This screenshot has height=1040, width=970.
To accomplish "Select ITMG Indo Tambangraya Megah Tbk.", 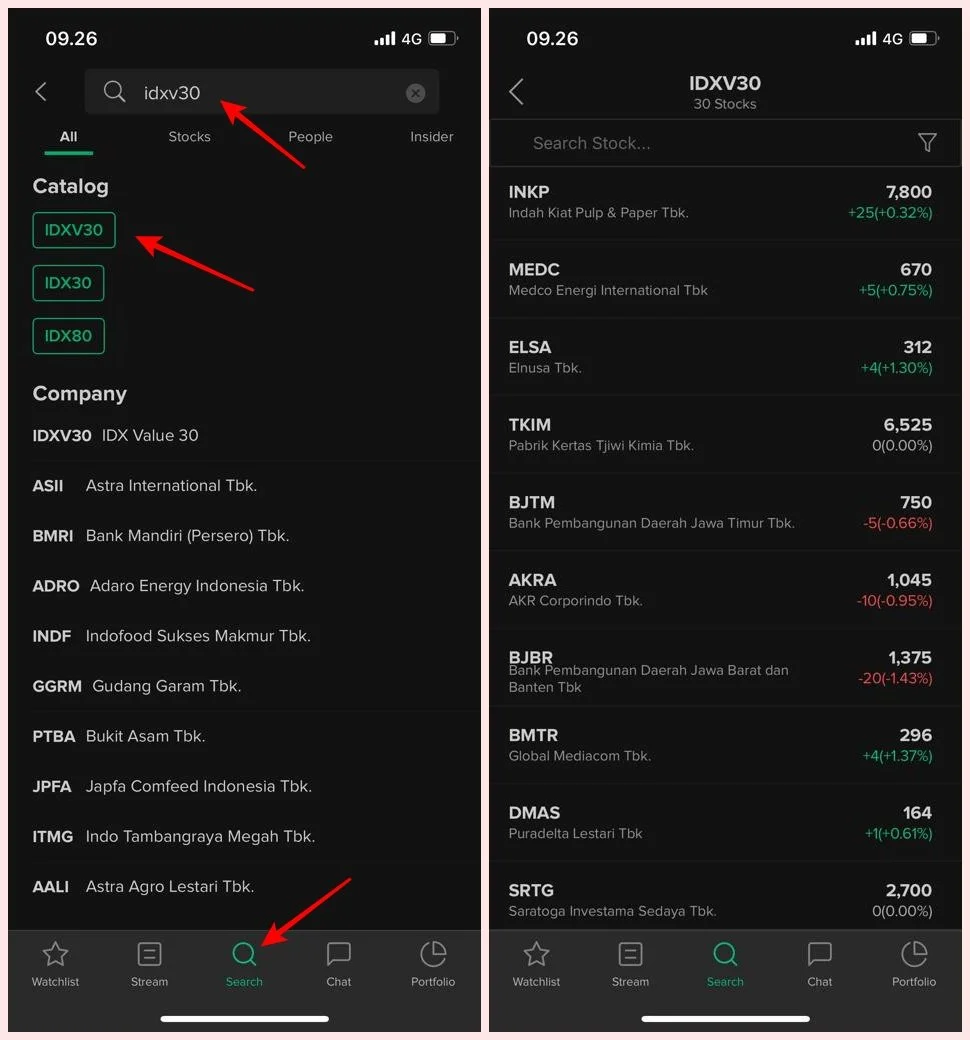I will (x=244, y=836).
